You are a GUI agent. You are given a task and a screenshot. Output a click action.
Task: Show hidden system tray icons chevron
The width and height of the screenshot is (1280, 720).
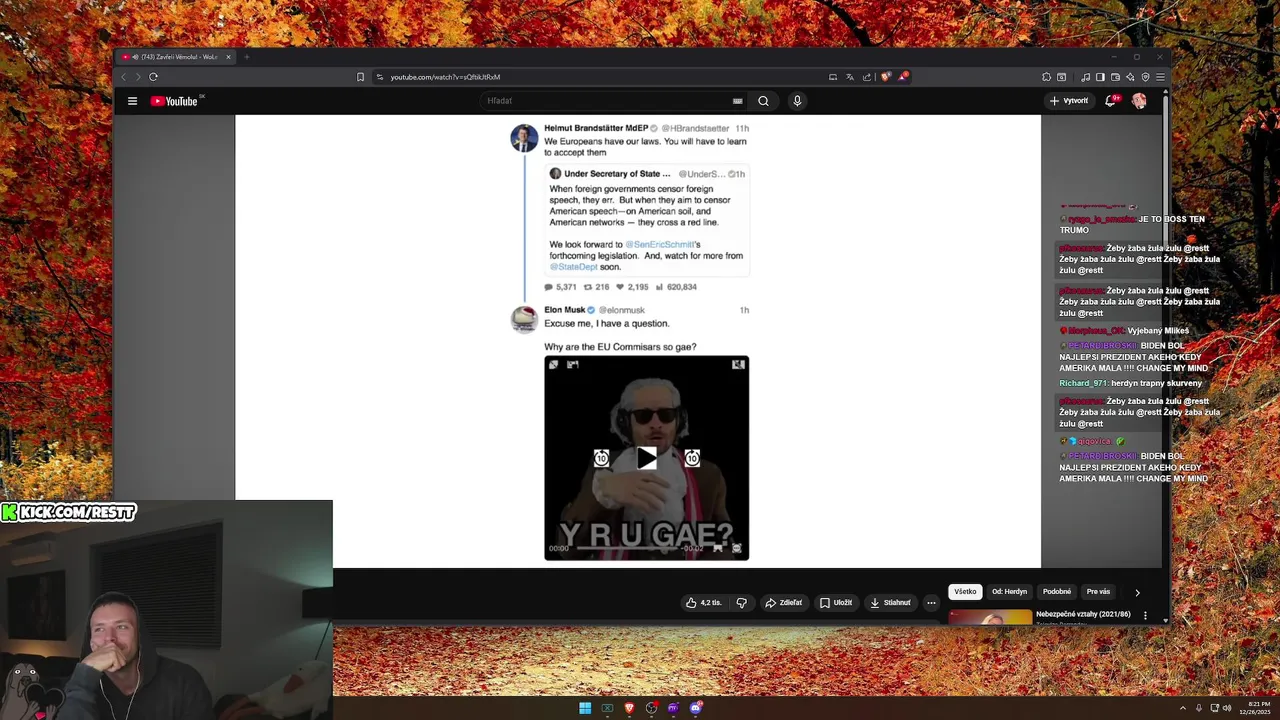(1183, 708)
